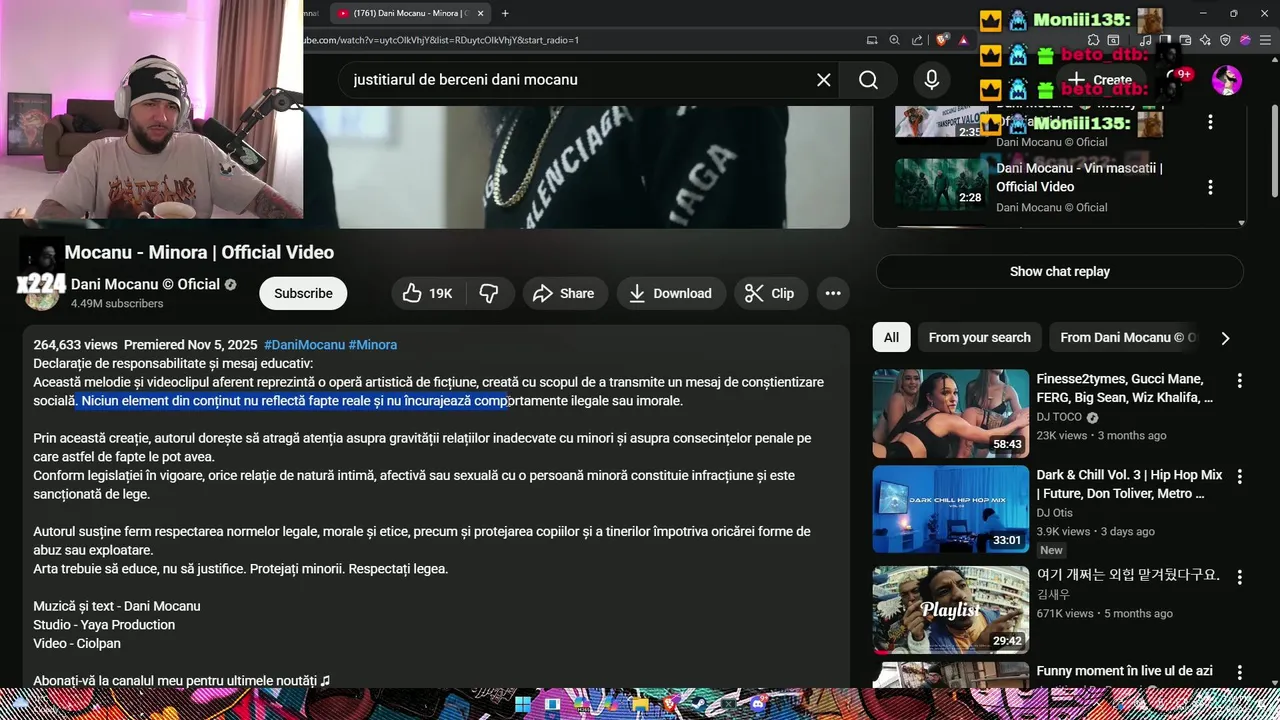The width and height of the screenshot is (1280, 720).
Task: Open the Windows Start menu
Action: (523, 704)
